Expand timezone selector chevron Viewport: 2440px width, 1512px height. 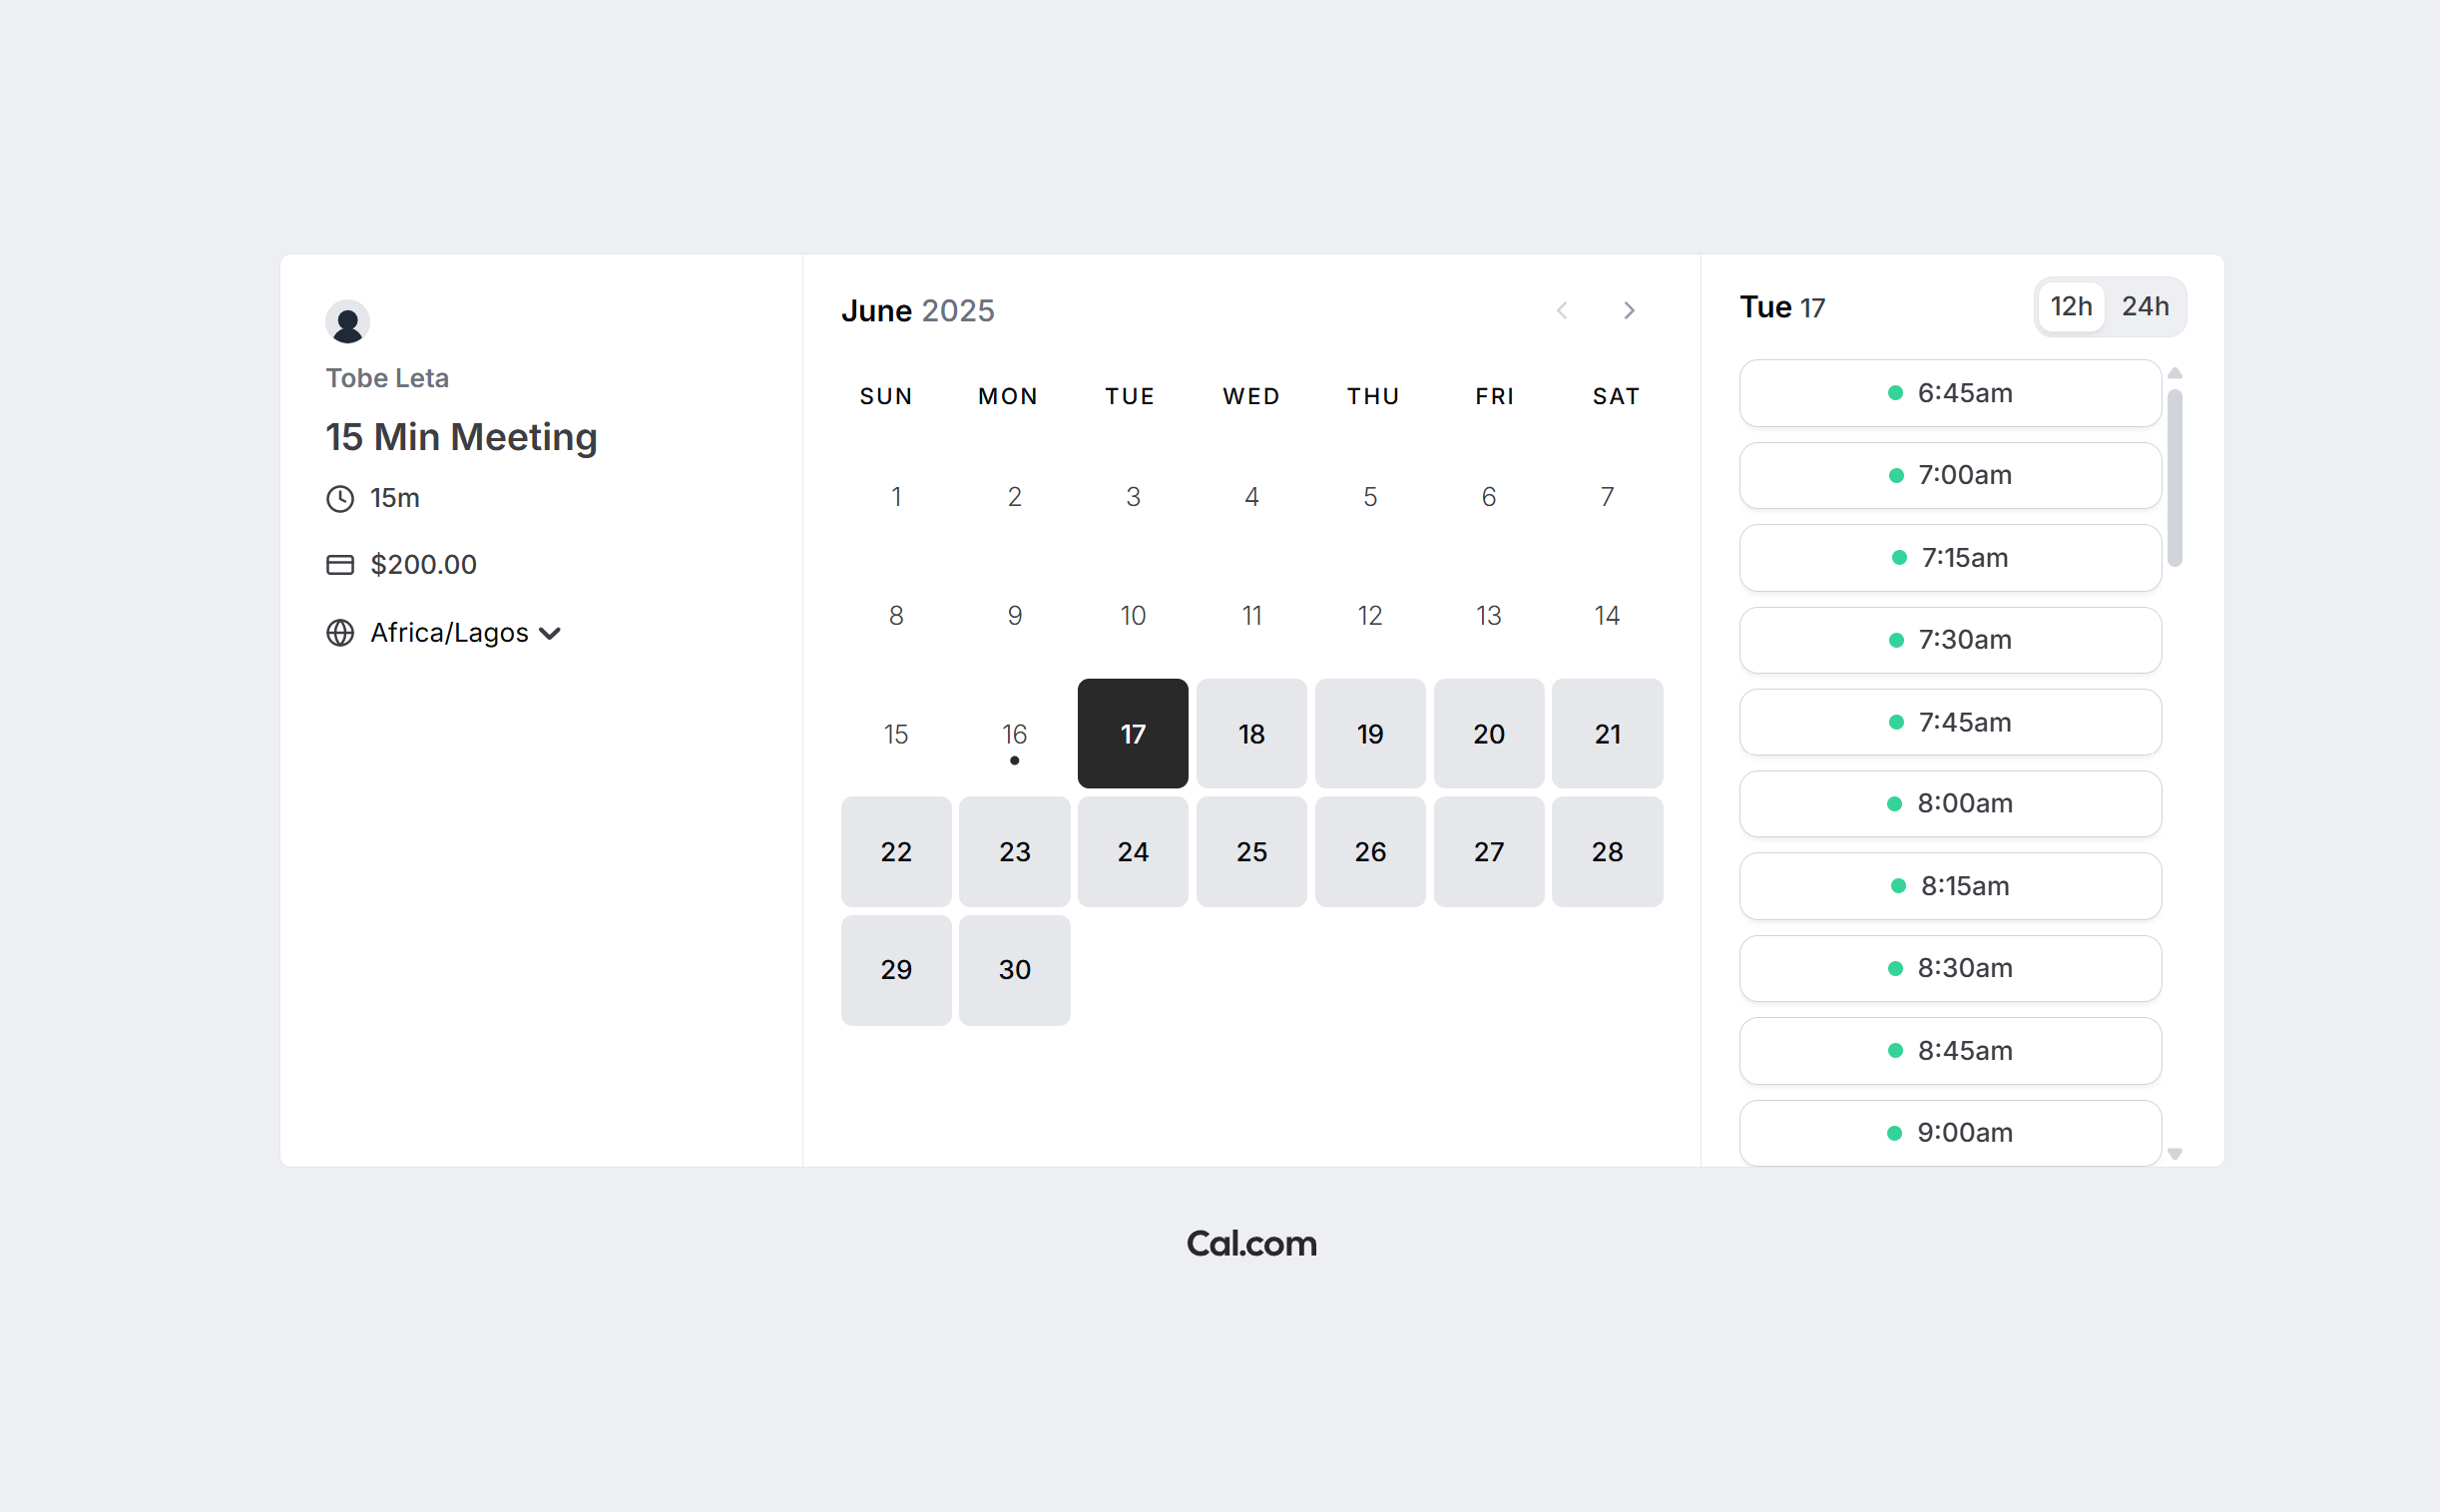(x=549, y=634)
